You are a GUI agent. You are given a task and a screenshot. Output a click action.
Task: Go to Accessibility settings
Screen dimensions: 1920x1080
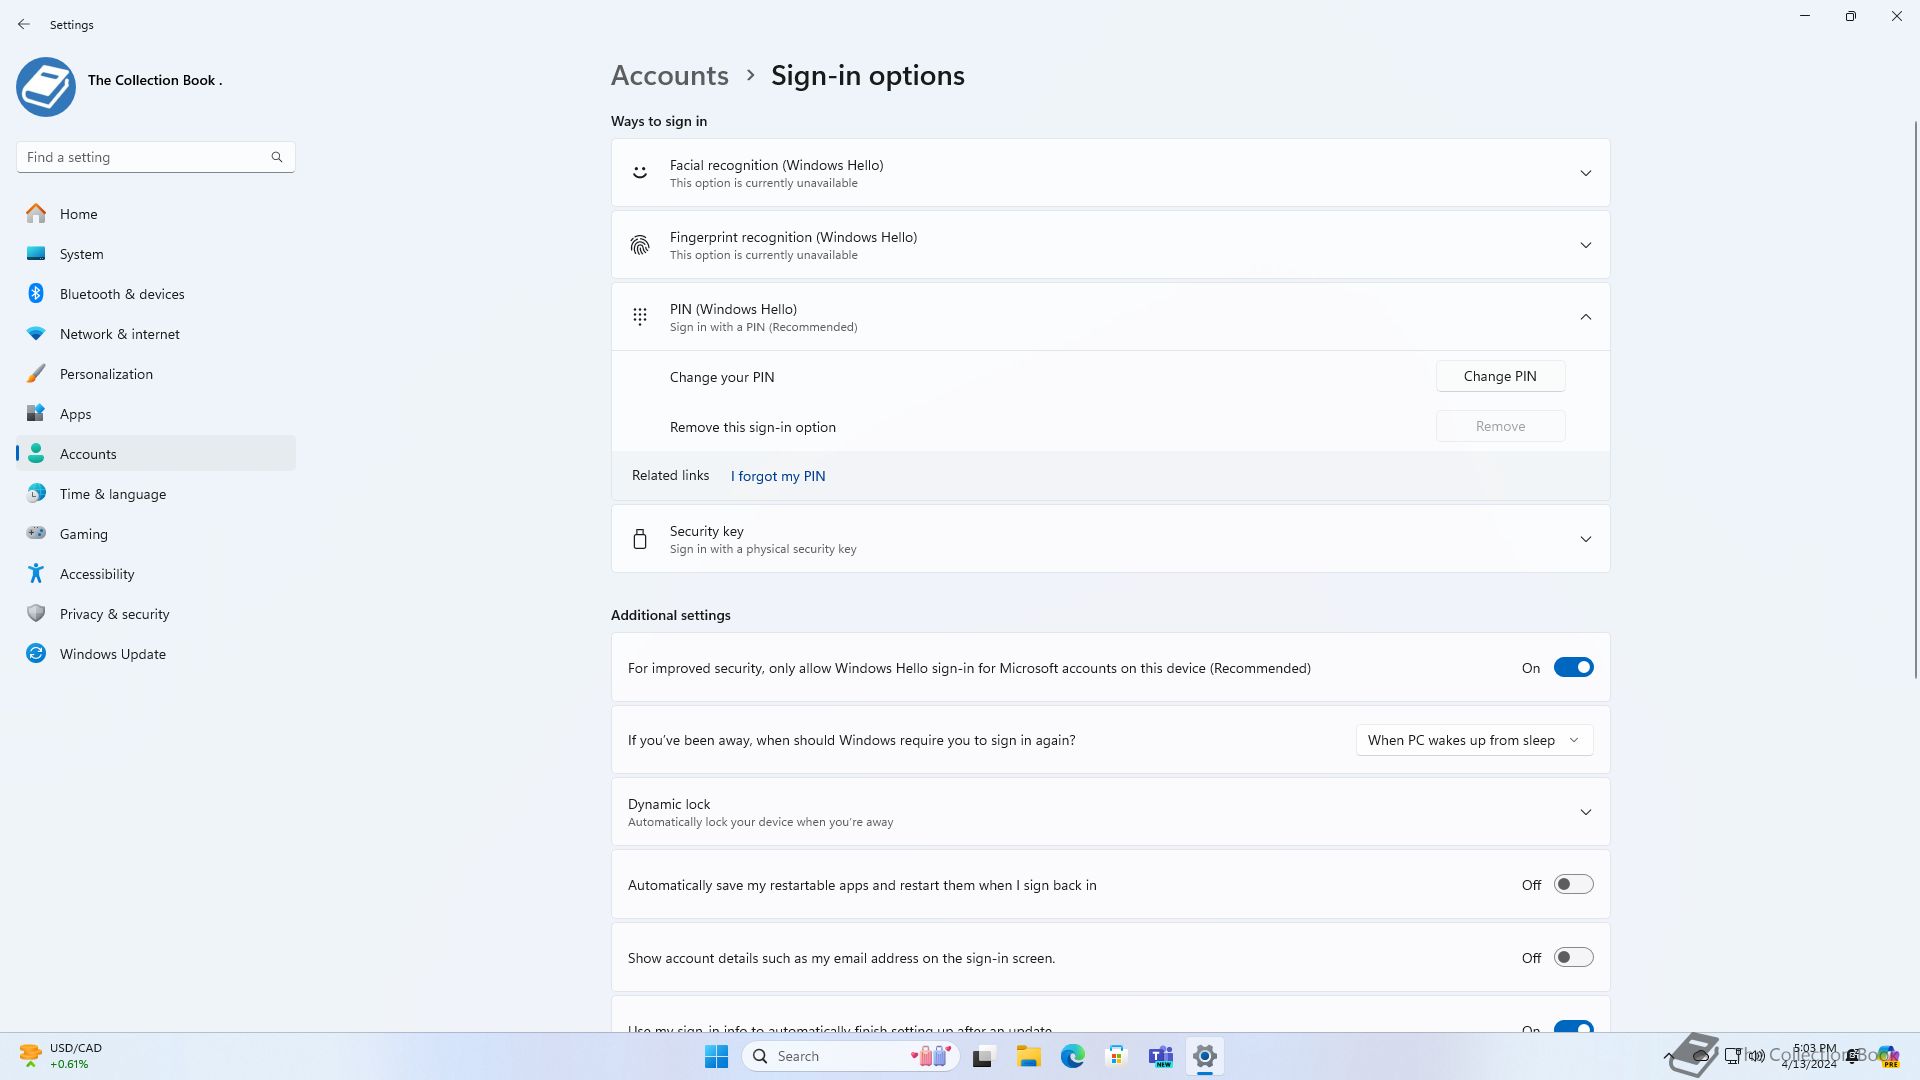pos(96,574)
